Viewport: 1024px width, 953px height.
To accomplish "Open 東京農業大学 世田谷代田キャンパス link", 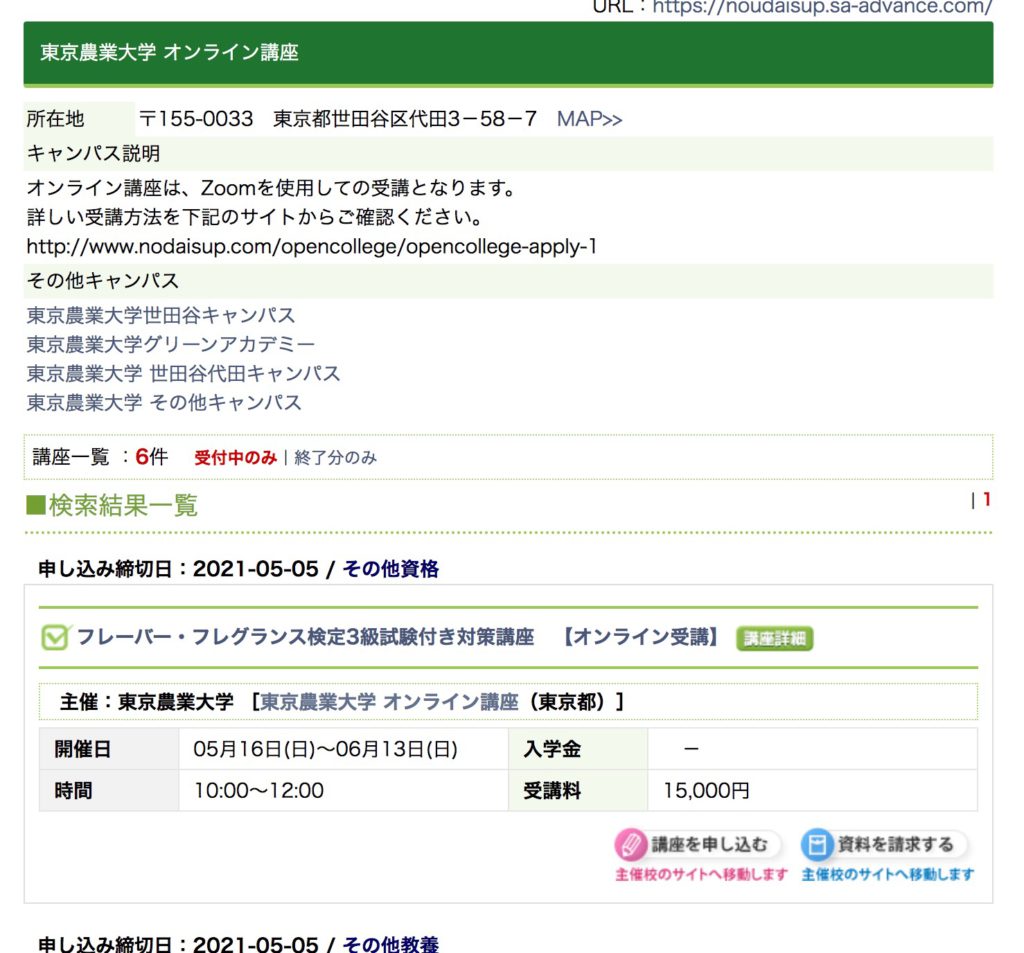I will coord(184,374).
